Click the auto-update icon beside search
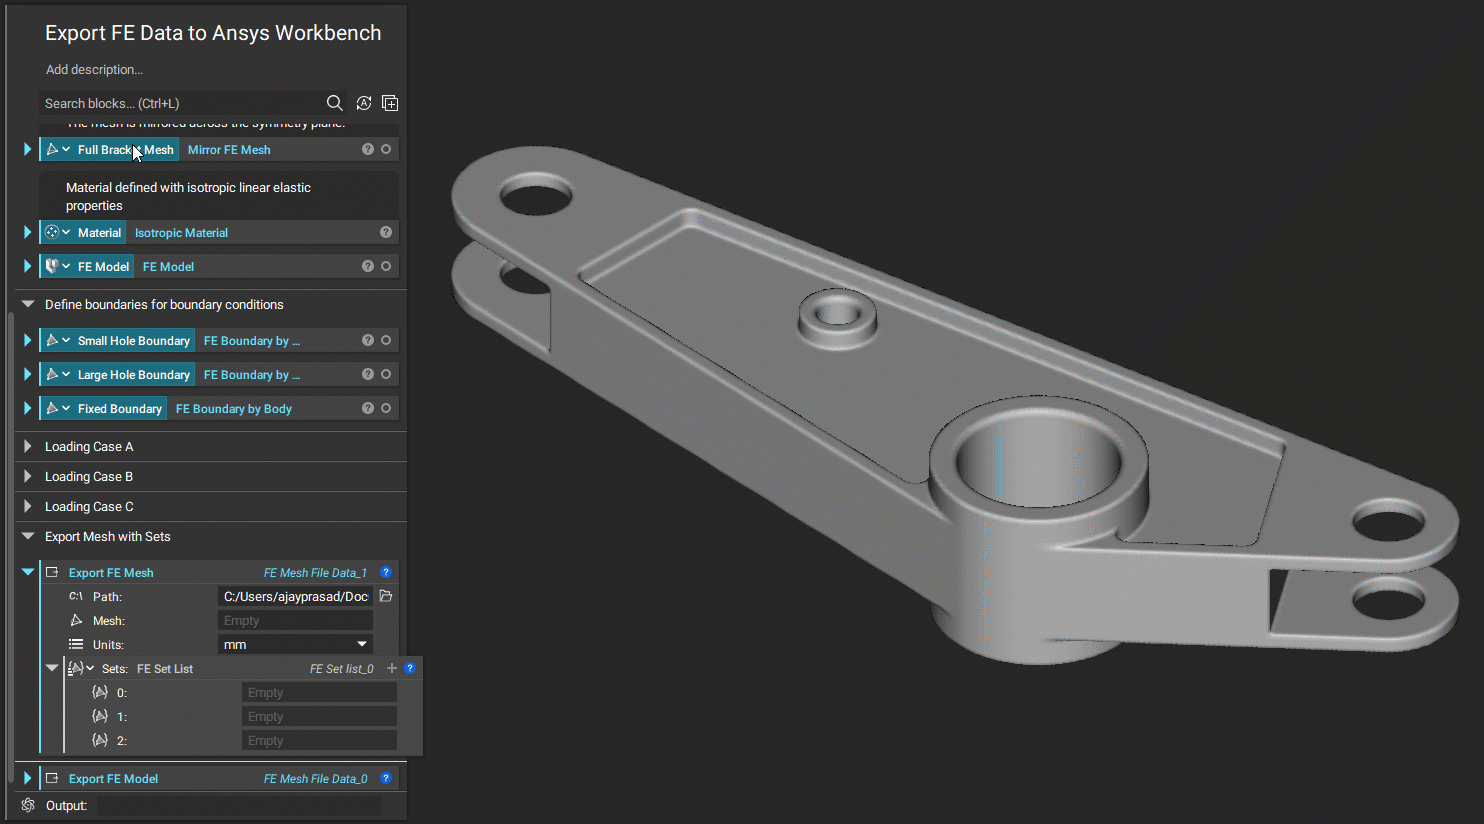This screenshot has height=824, width=1484. pyautogui.click(x=364, y=103)
